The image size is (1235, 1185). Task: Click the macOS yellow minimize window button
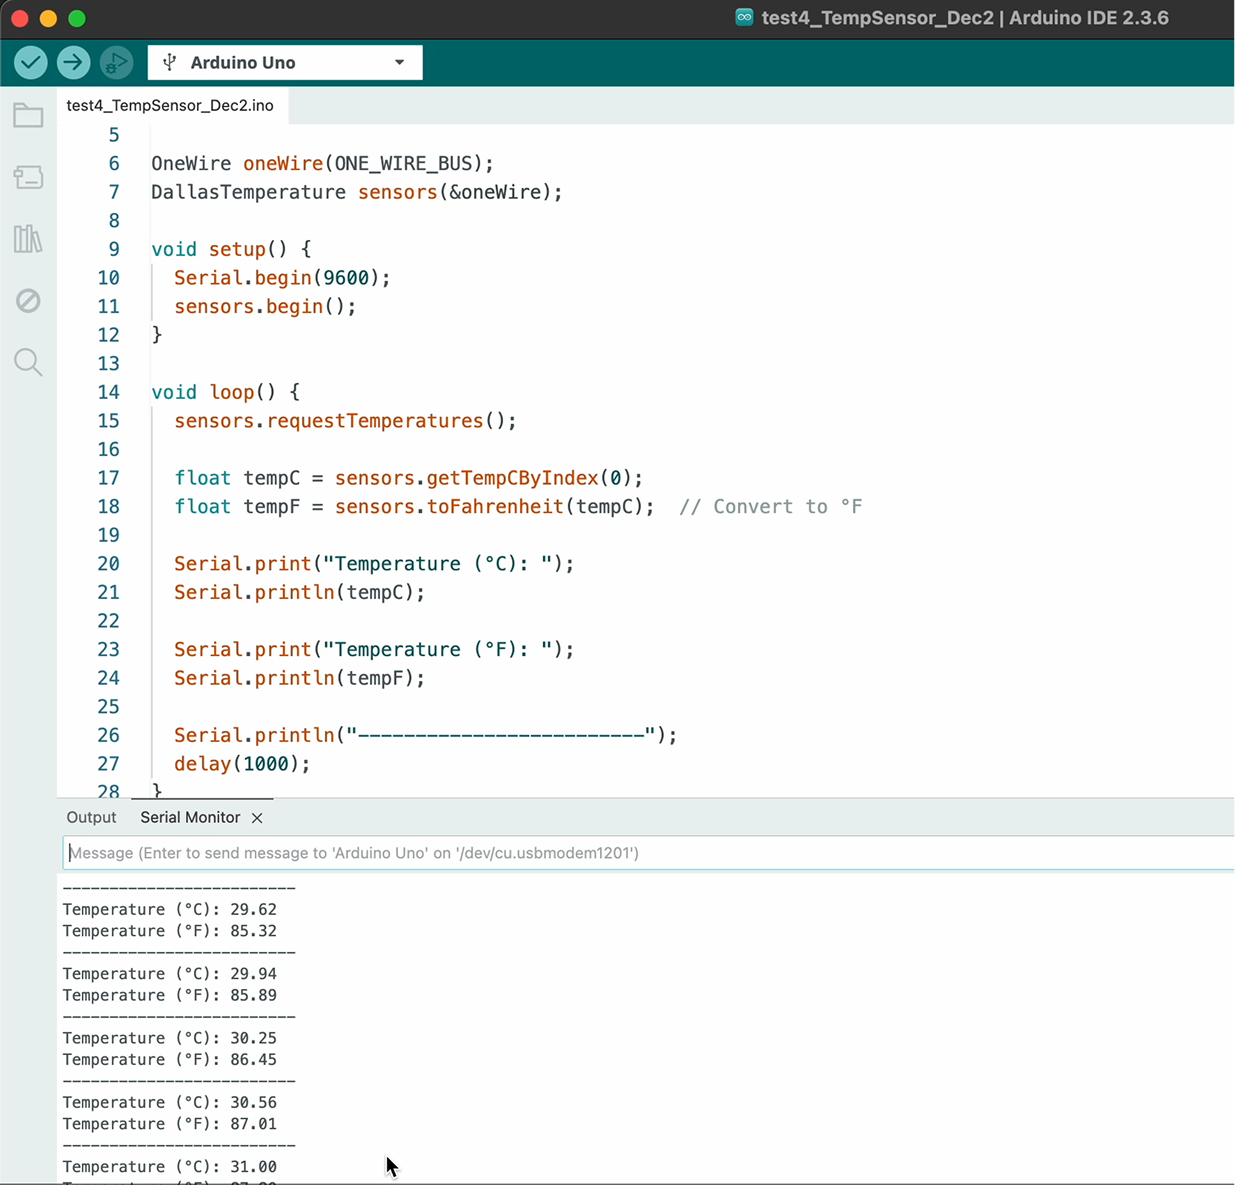(48, 18)
